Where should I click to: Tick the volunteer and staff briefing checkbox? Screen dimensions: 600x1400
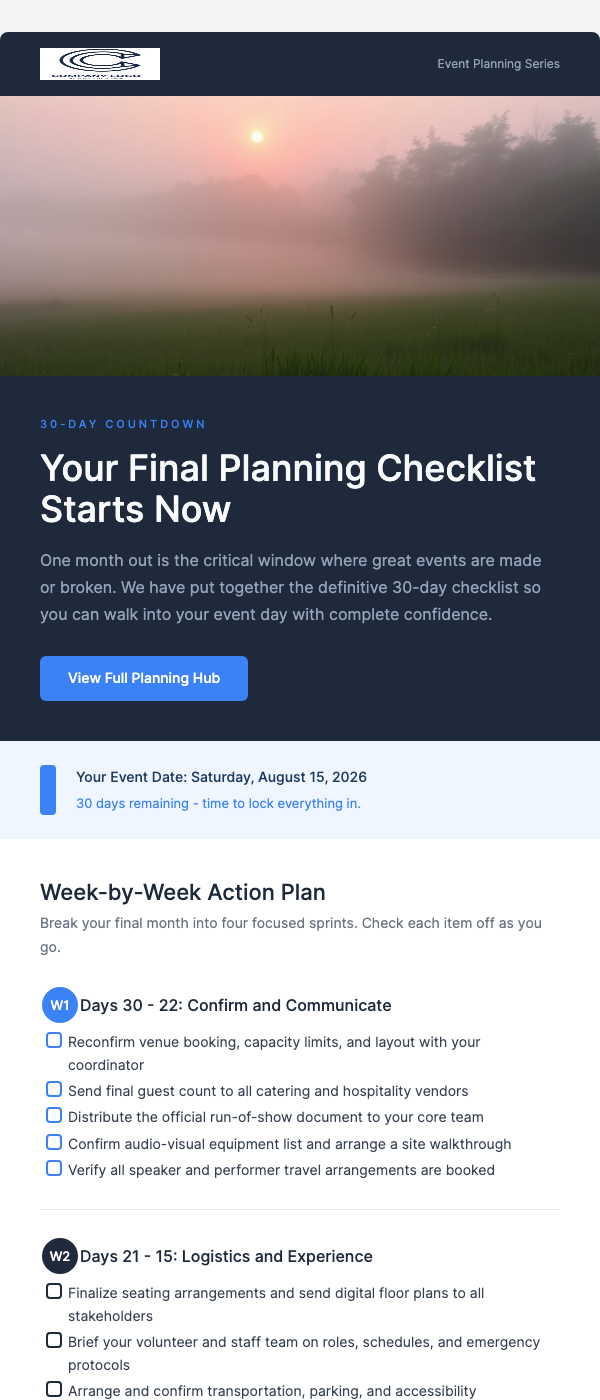tap(54, 1340)
